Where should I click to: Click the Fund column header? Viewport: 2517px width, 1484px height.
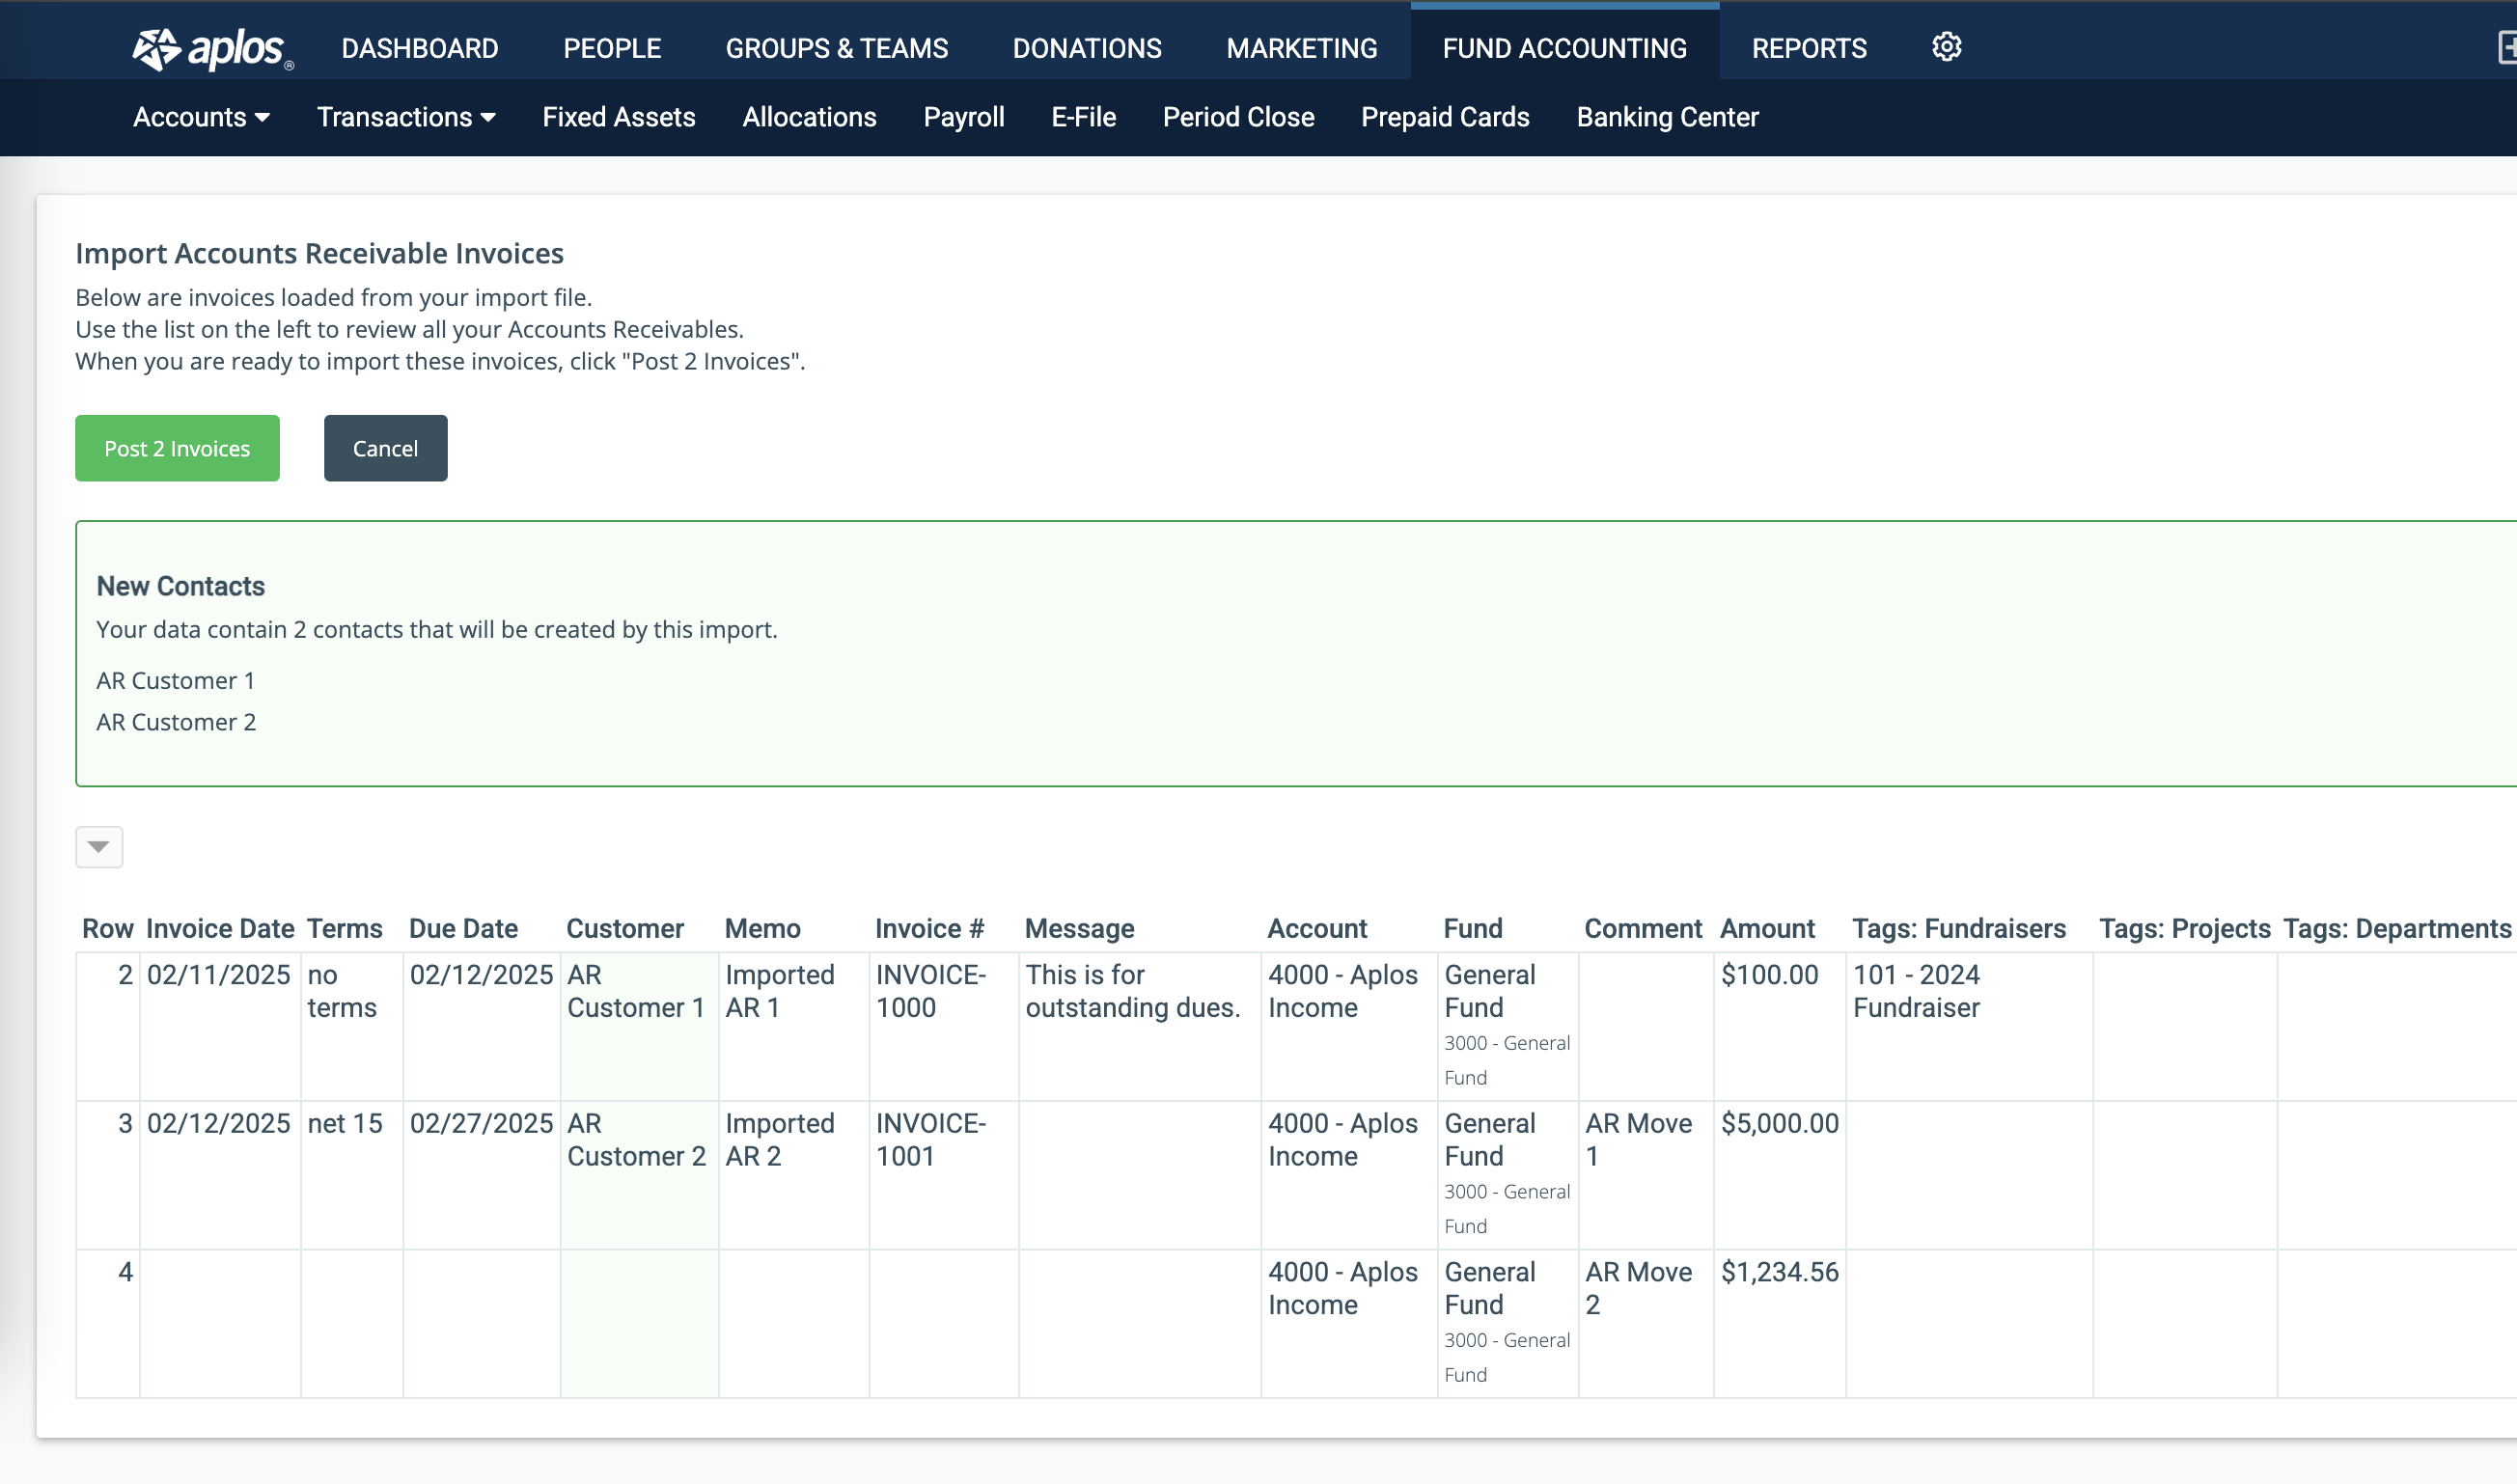[x=1473, y=929]
